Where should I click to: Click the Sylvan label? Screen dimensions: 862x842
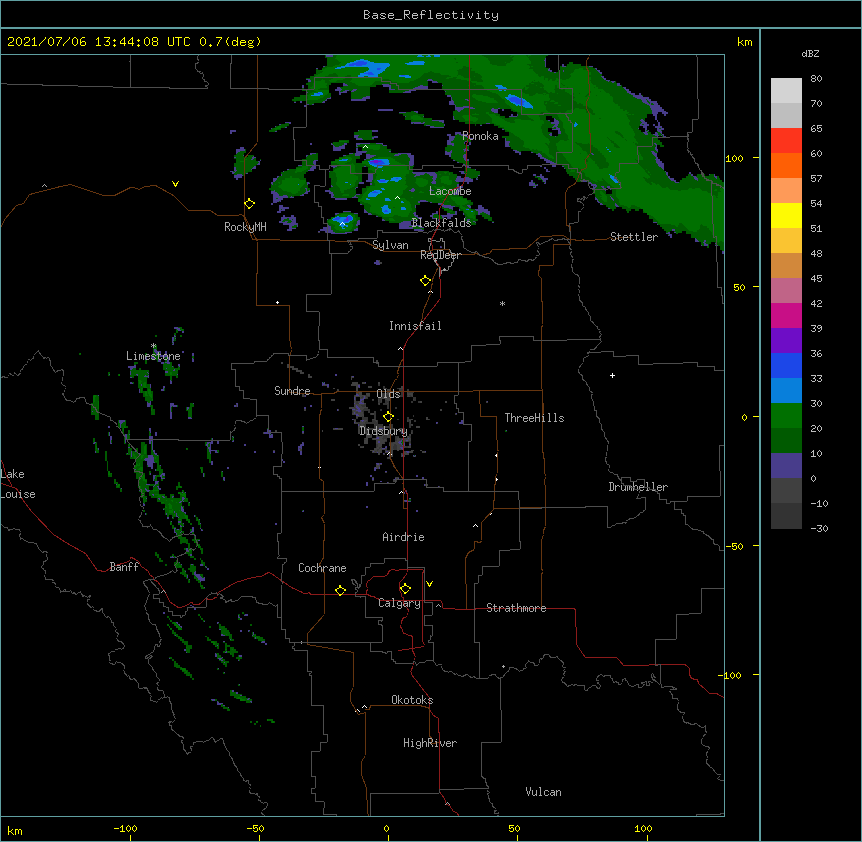point(390,245)
